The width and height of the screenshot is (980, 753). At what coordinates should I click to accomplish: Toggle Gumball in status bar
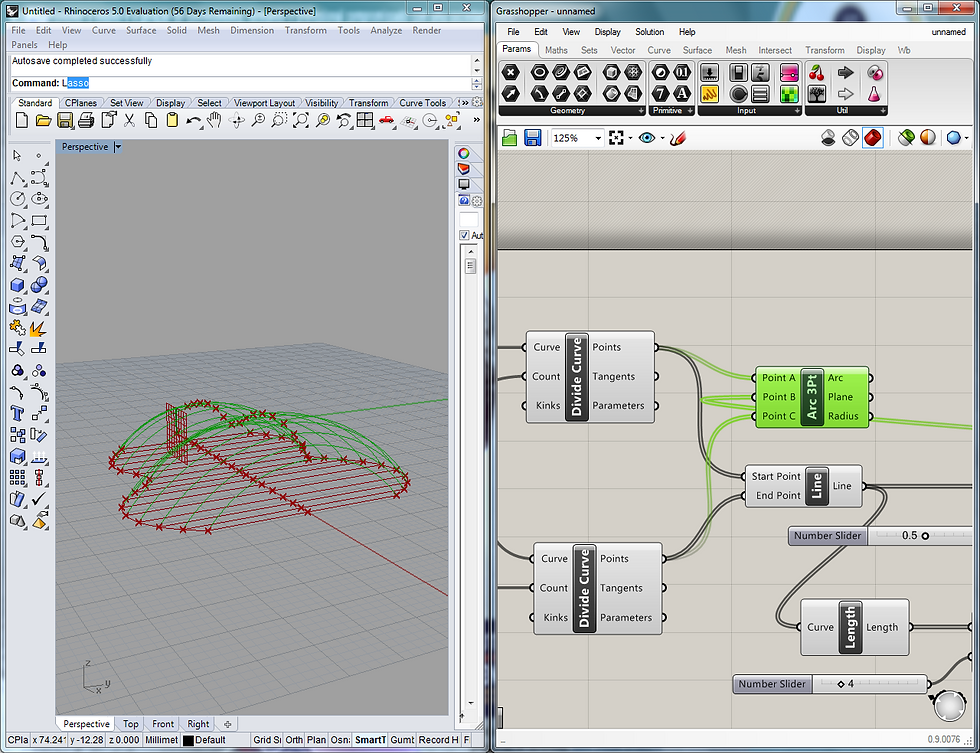point(402,740)
